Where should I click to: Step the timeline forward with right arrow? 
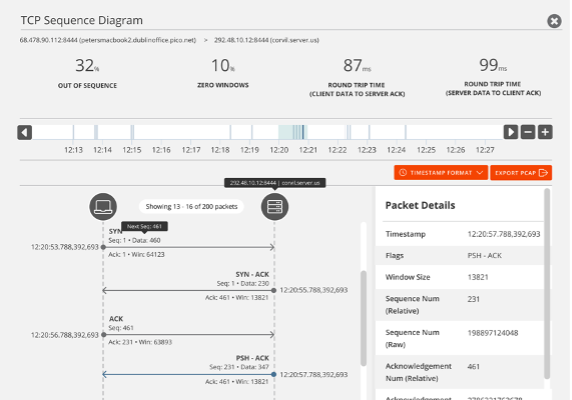point(511,132)
